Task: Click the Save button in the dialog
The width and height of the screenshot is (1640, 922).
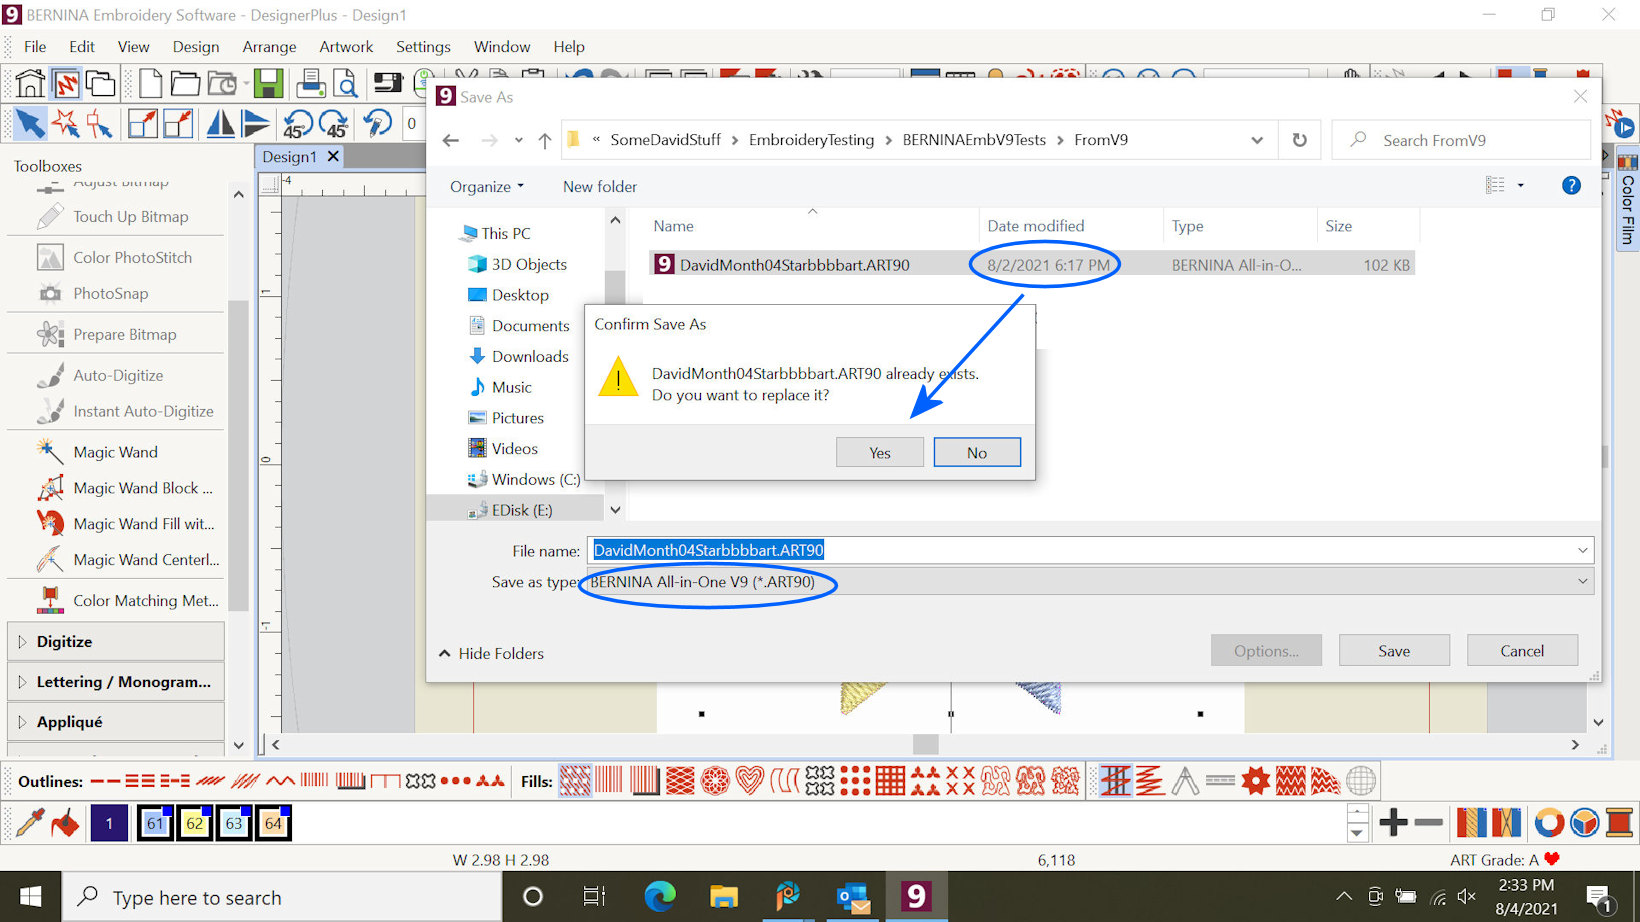Action: click(1394, 651)
